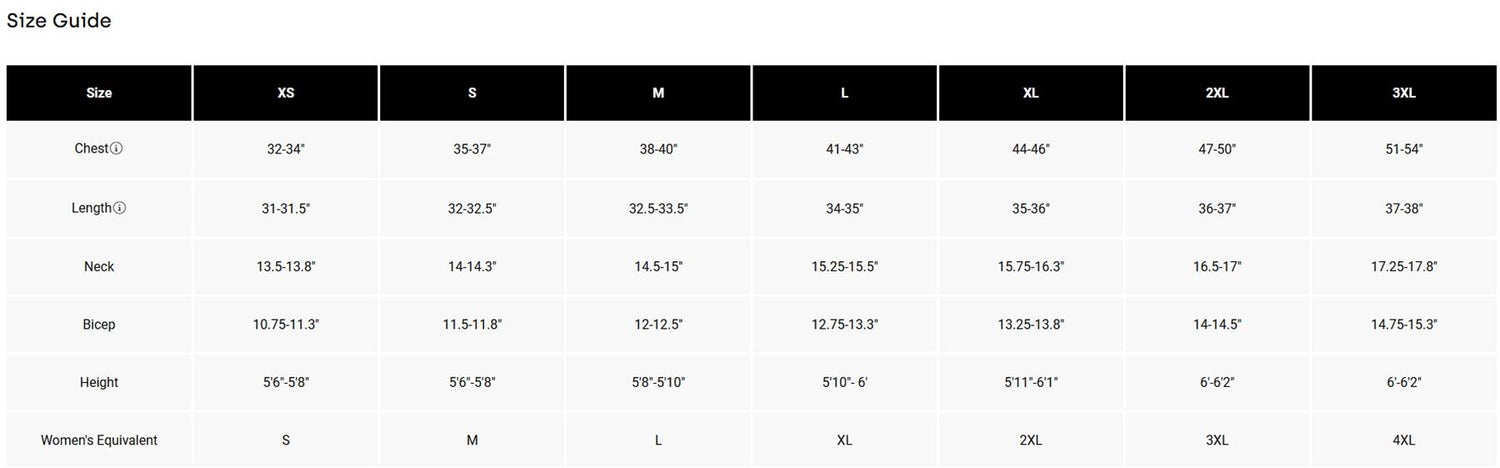Click the info icon beside Chest

pyautogui.click(x=117, y=149)
